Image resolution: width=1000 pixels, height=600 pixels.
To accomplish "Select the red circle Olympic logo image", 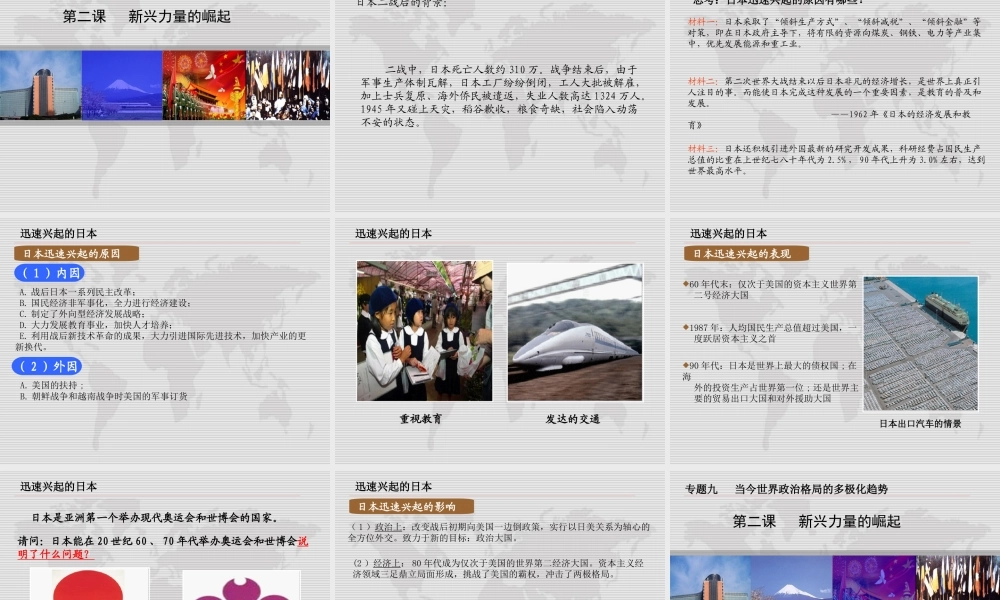I will pyautogui.click(x=89, y=584).
